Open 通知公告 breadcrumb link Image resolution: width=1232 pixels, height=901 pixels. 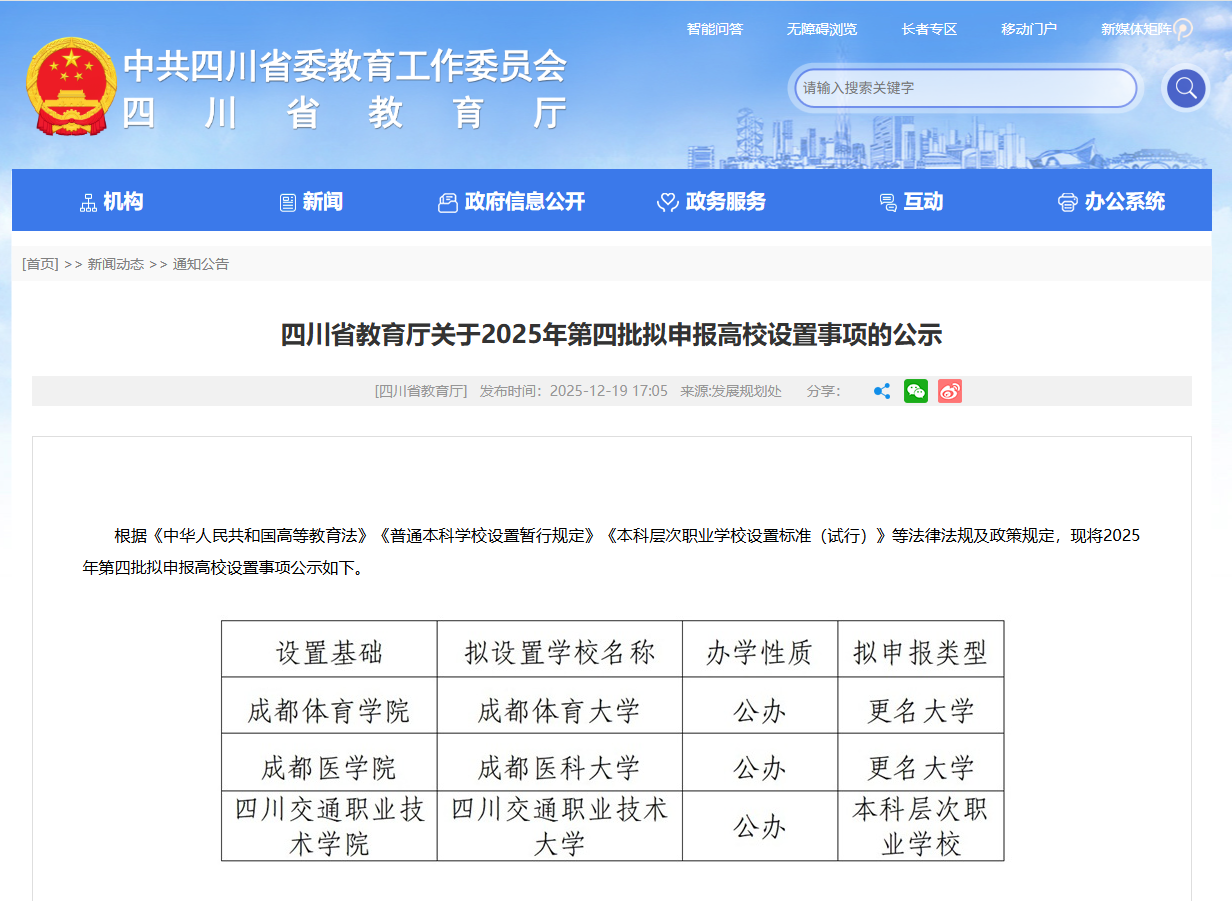[201, 264]
